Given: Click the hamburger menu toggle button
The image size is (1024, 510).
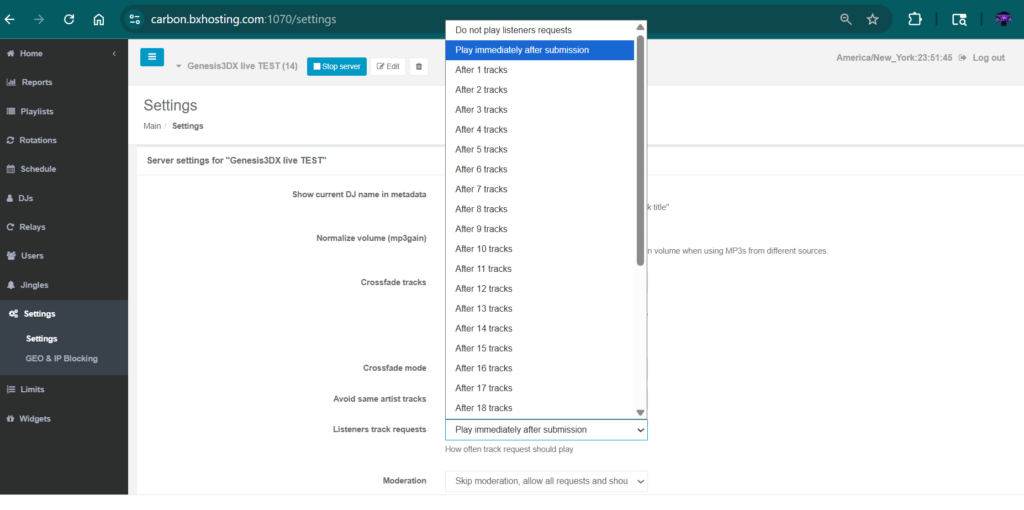Looking at the screenshot, I should coord(152,57).
